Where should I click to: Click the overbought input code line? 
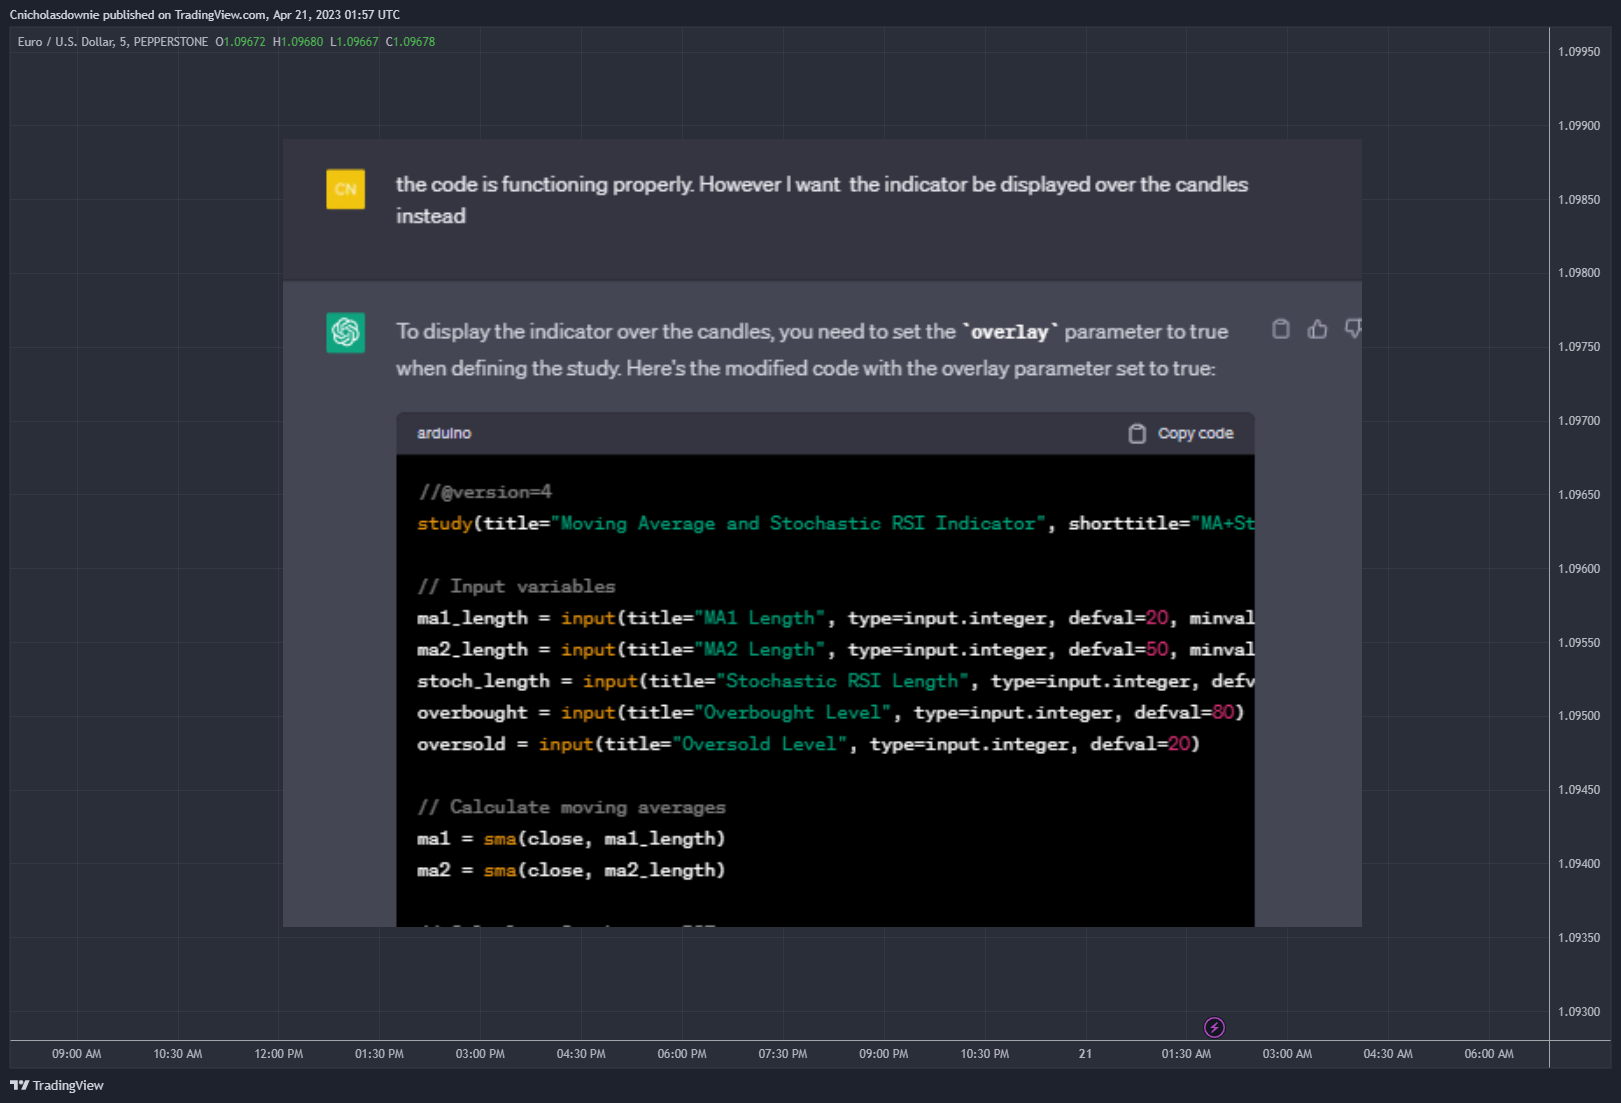click(x=830, y=713)
